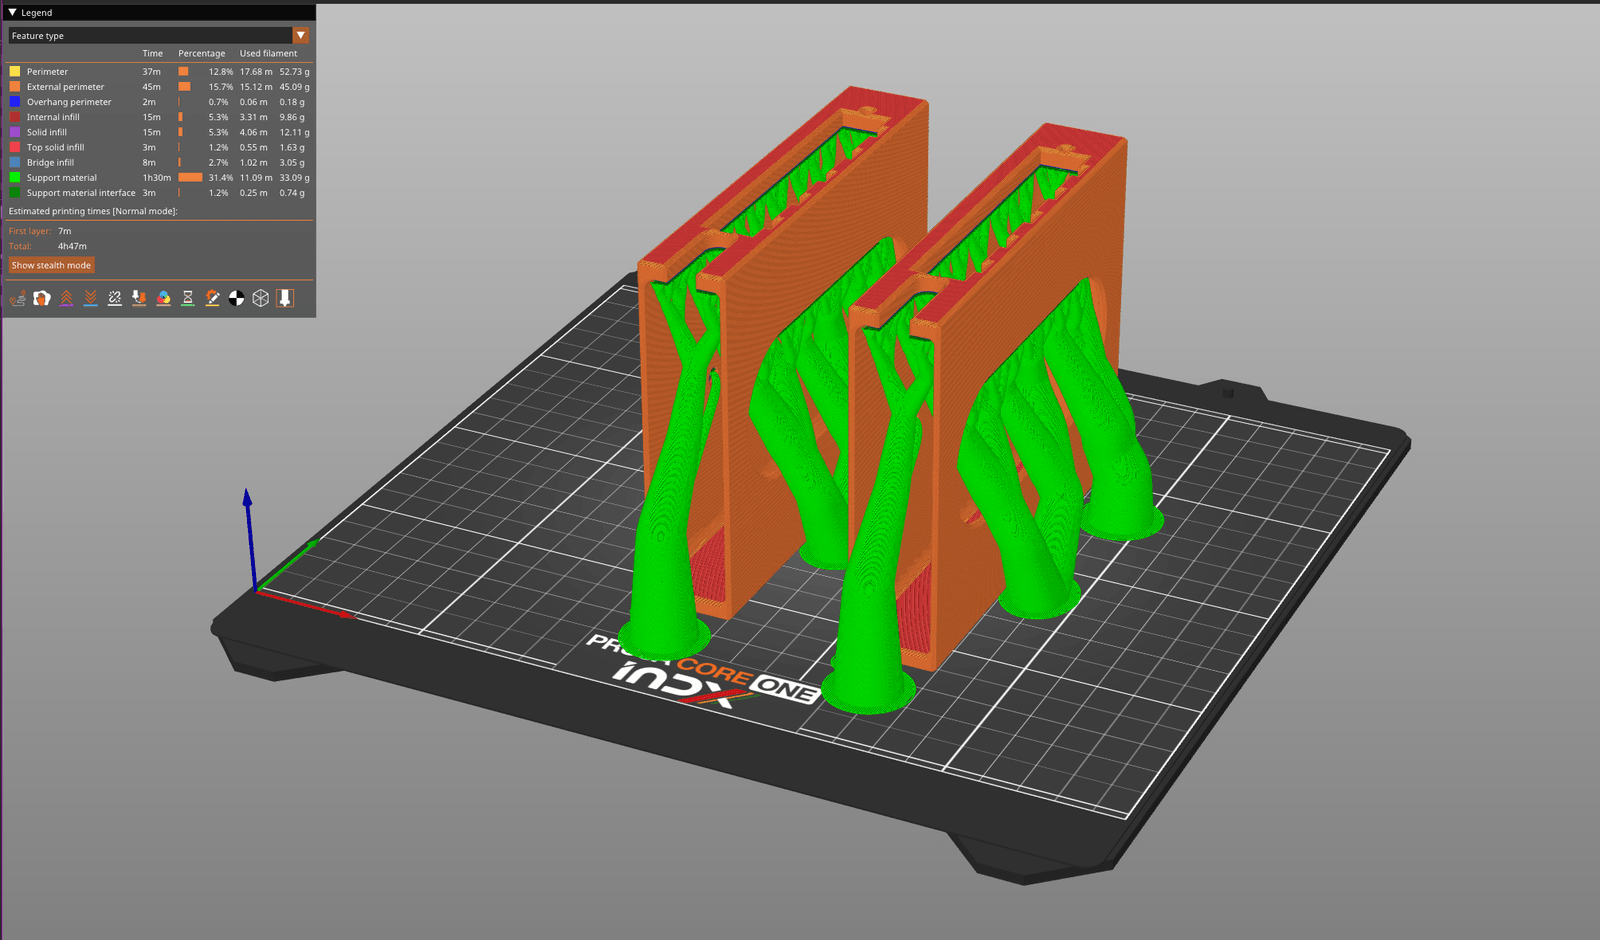
Task: Toggle shells cube icon
Action: [260, 298]
